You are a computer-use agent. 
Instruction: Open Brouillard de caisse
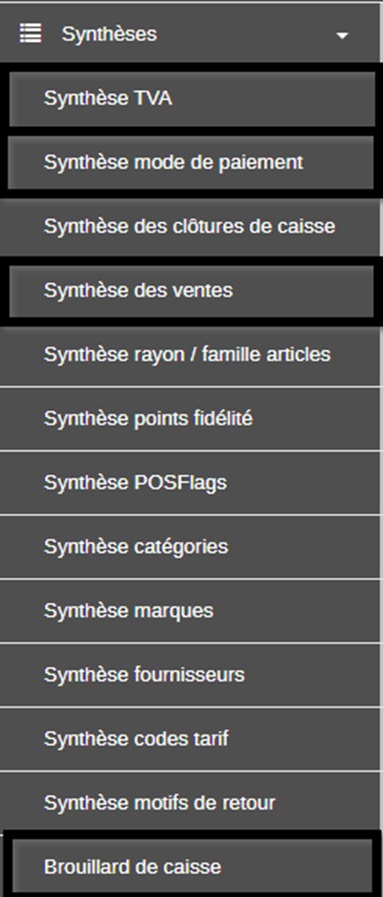pyautogui.click(x=192, y=866)
